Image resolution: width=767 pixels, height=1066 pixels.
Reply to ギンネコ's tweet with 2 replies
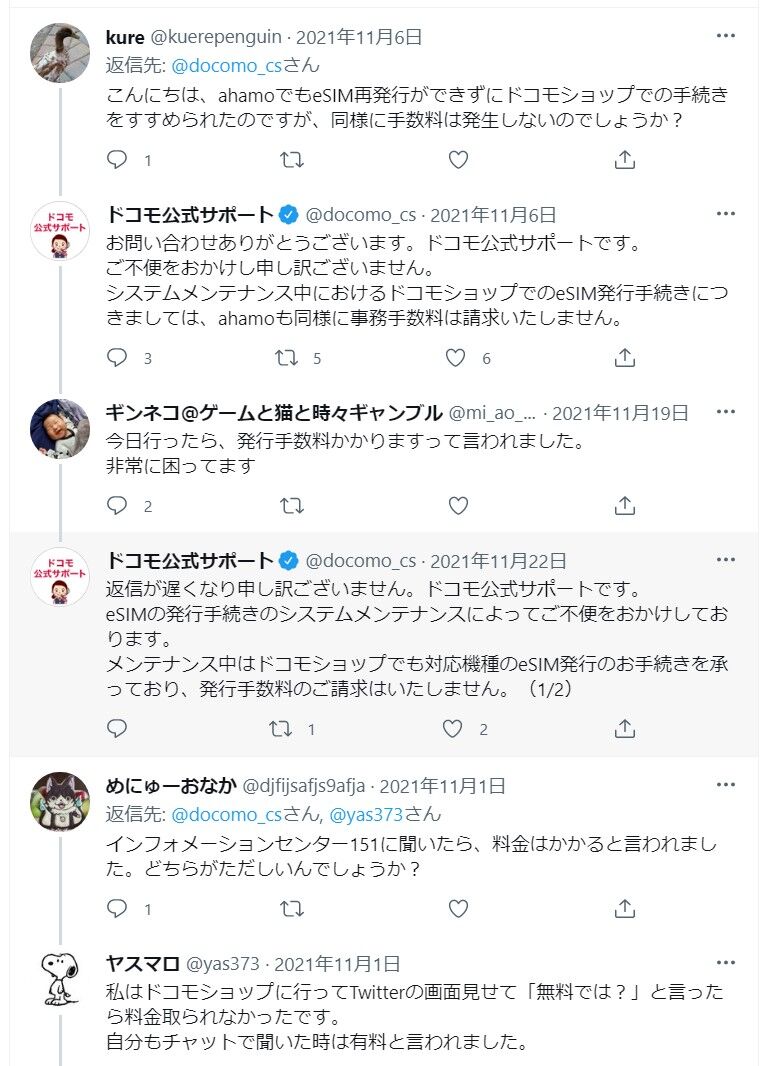tap(118, 506)
